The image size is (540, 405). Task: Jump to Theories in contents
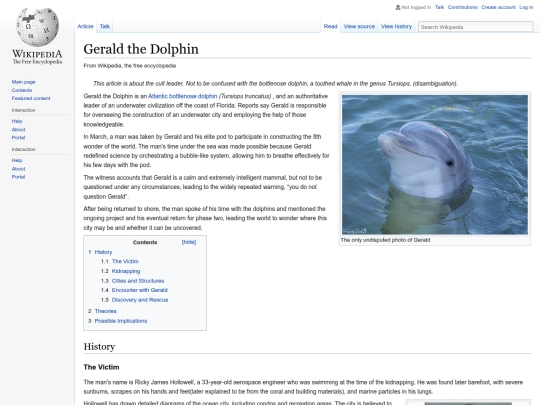[105, 311]
